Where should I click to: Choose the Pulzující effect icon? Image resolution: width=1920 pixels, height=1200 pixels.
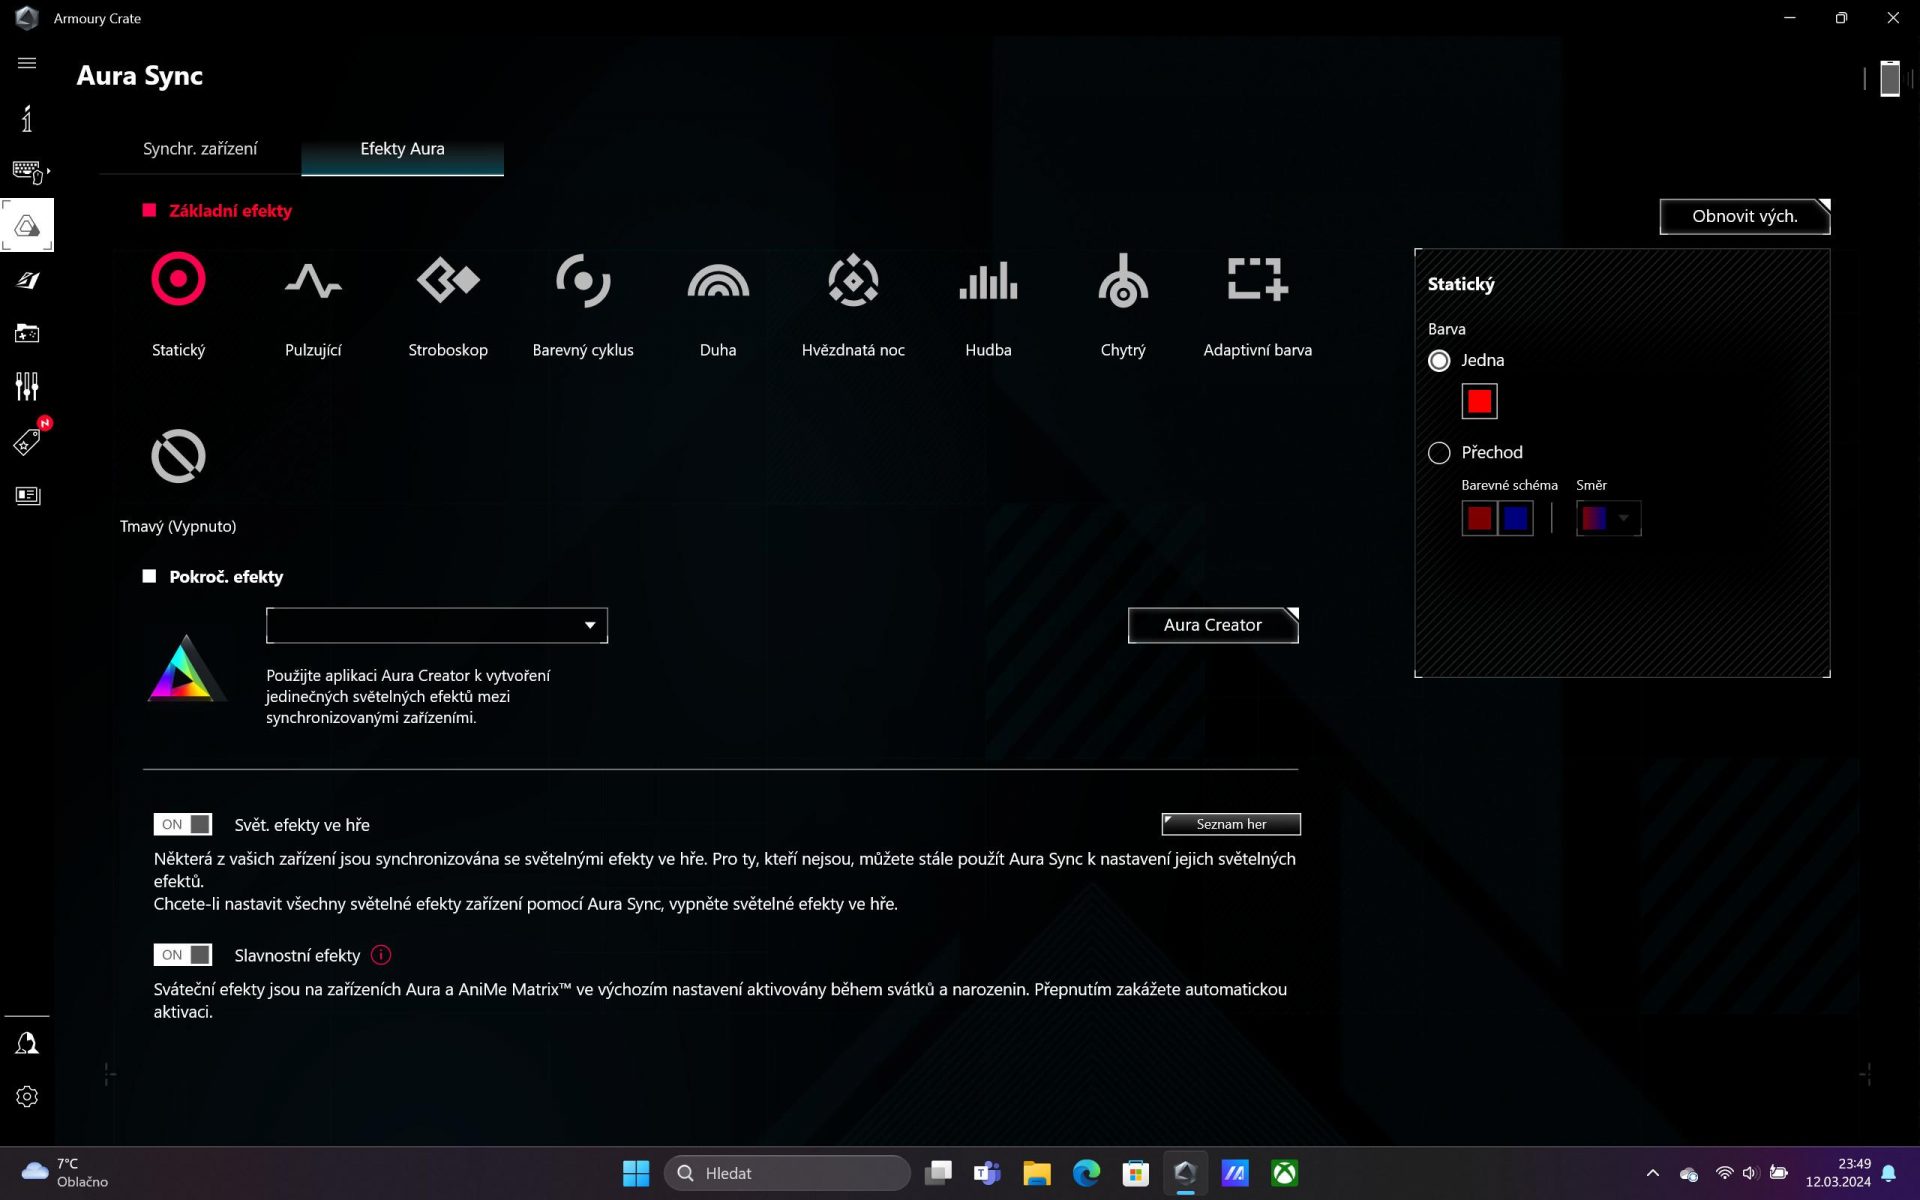pos(313,281)
